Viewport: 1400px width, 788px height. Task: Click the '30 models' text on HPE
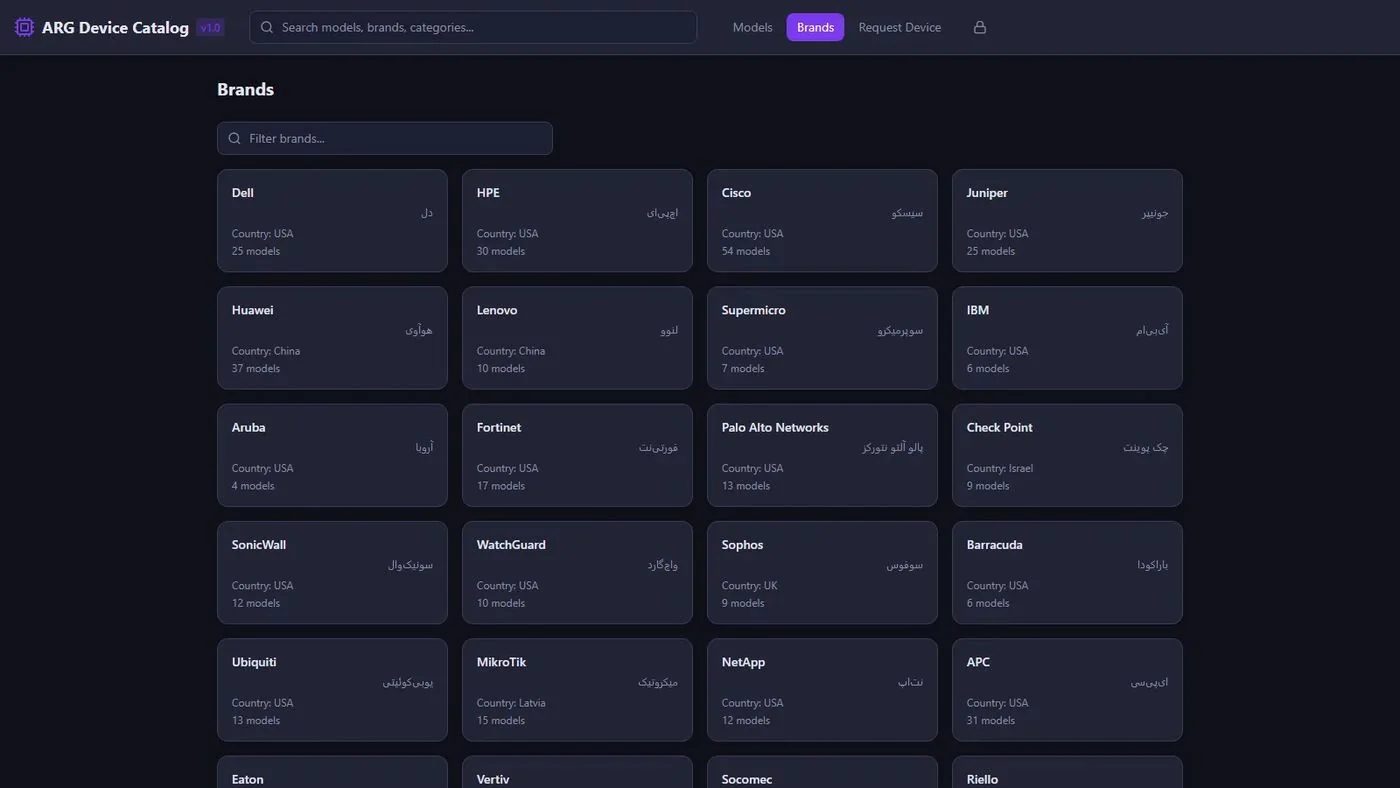(501, 251)
